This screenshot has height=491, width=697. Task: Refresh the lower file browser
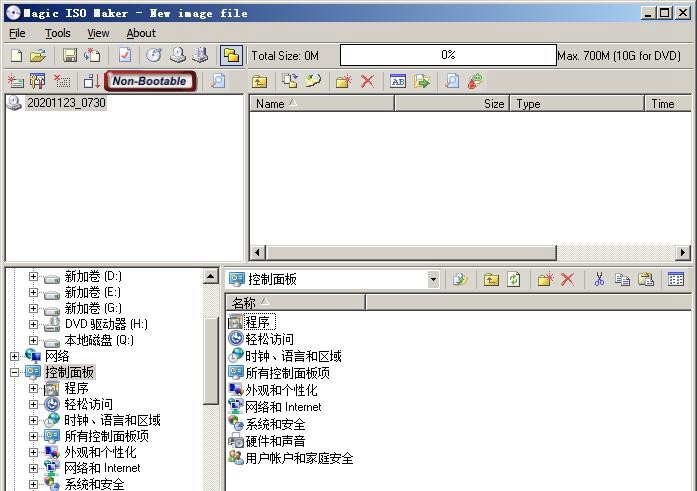click(514, 279)
